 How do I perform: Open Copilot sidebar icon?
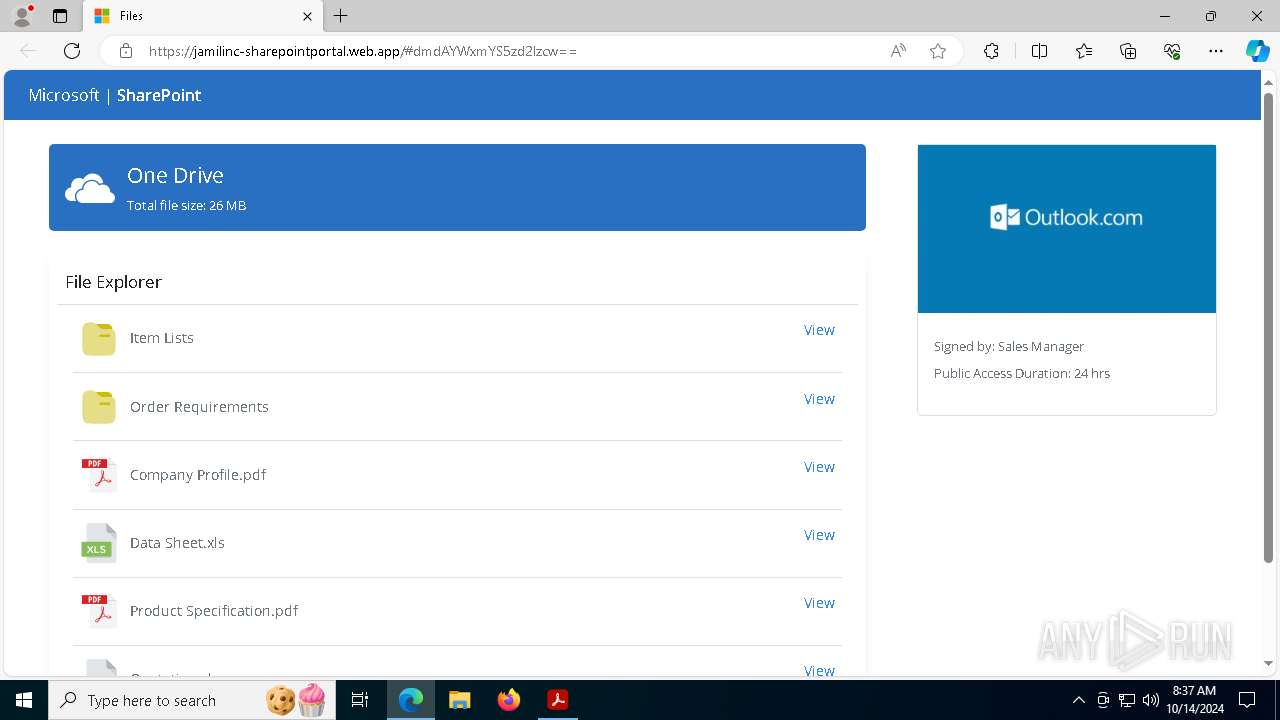click(1257, 51)
